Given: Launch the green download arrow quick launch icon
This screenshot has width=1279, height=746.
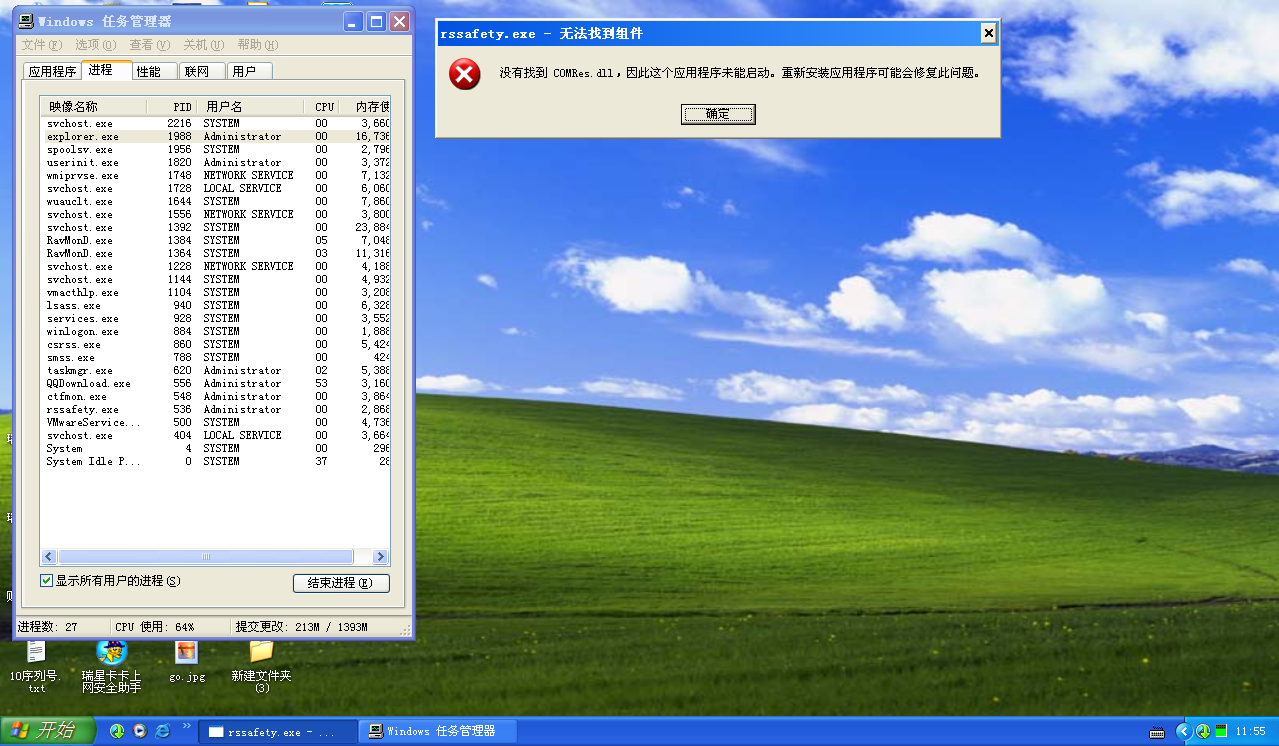Looking at the screenshot, I should pos(117,731).
